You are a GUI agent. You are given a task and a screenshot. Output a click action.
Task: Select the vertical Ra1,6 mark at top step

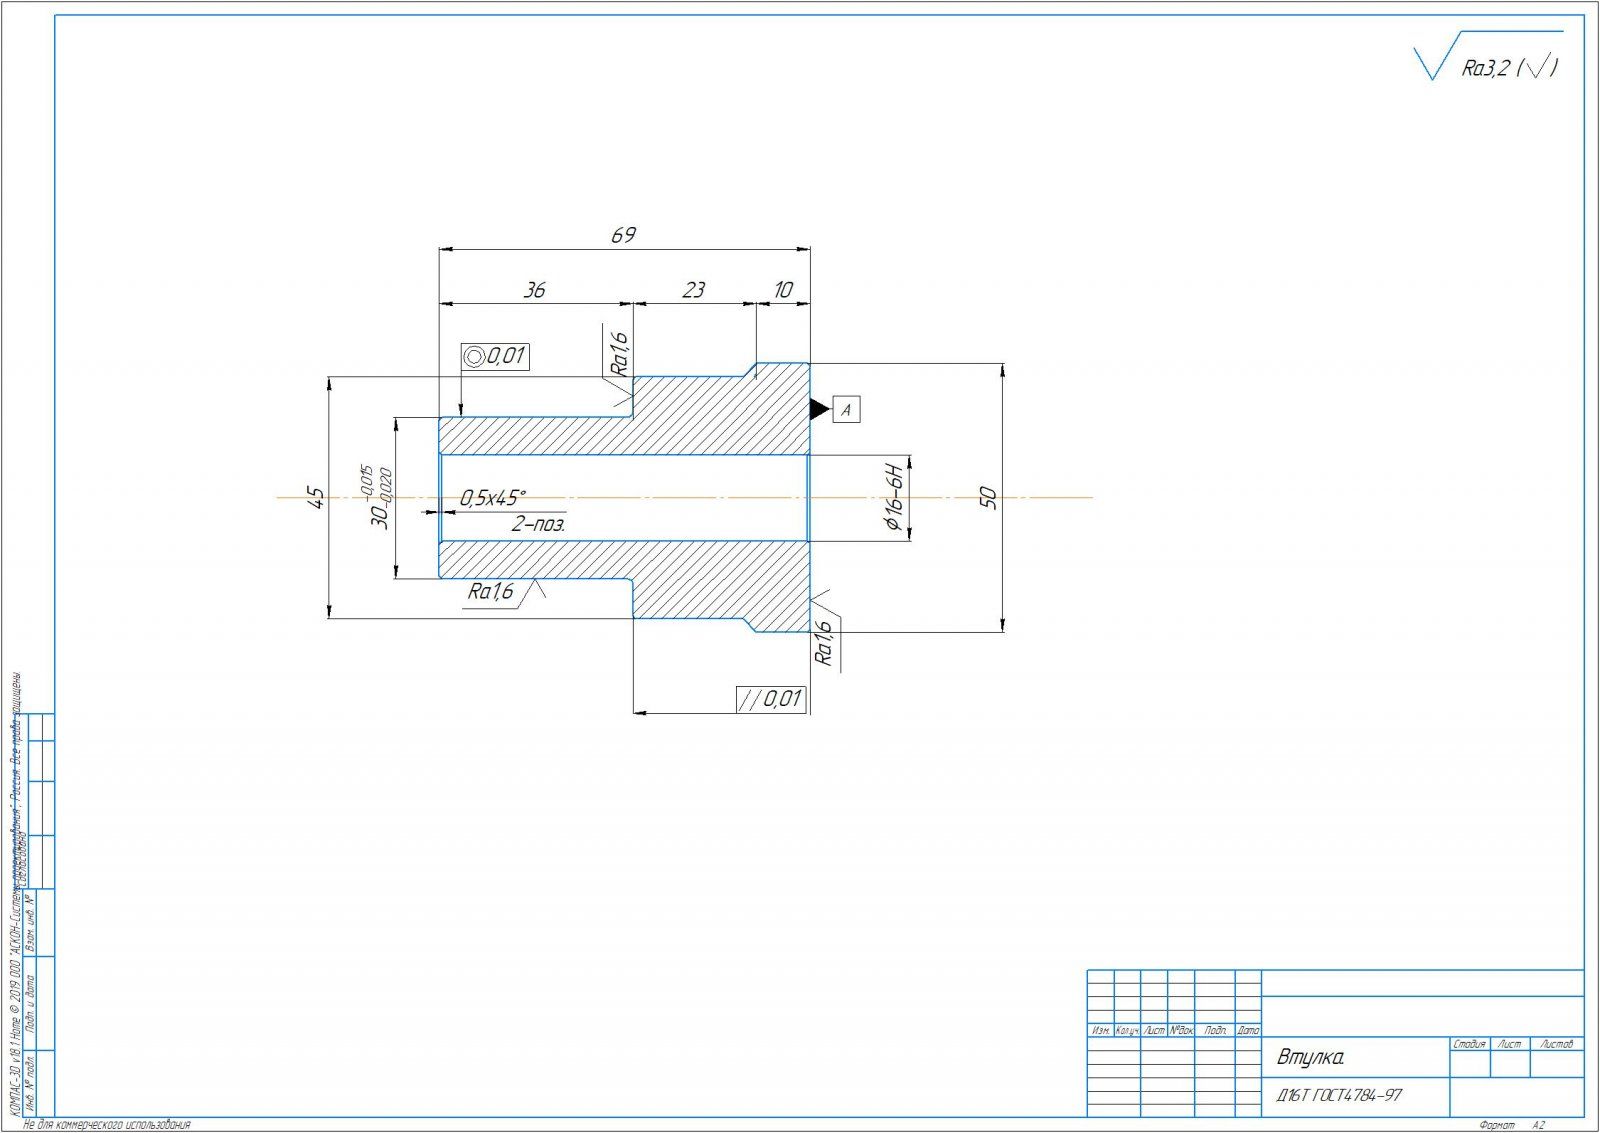[619, 355]
